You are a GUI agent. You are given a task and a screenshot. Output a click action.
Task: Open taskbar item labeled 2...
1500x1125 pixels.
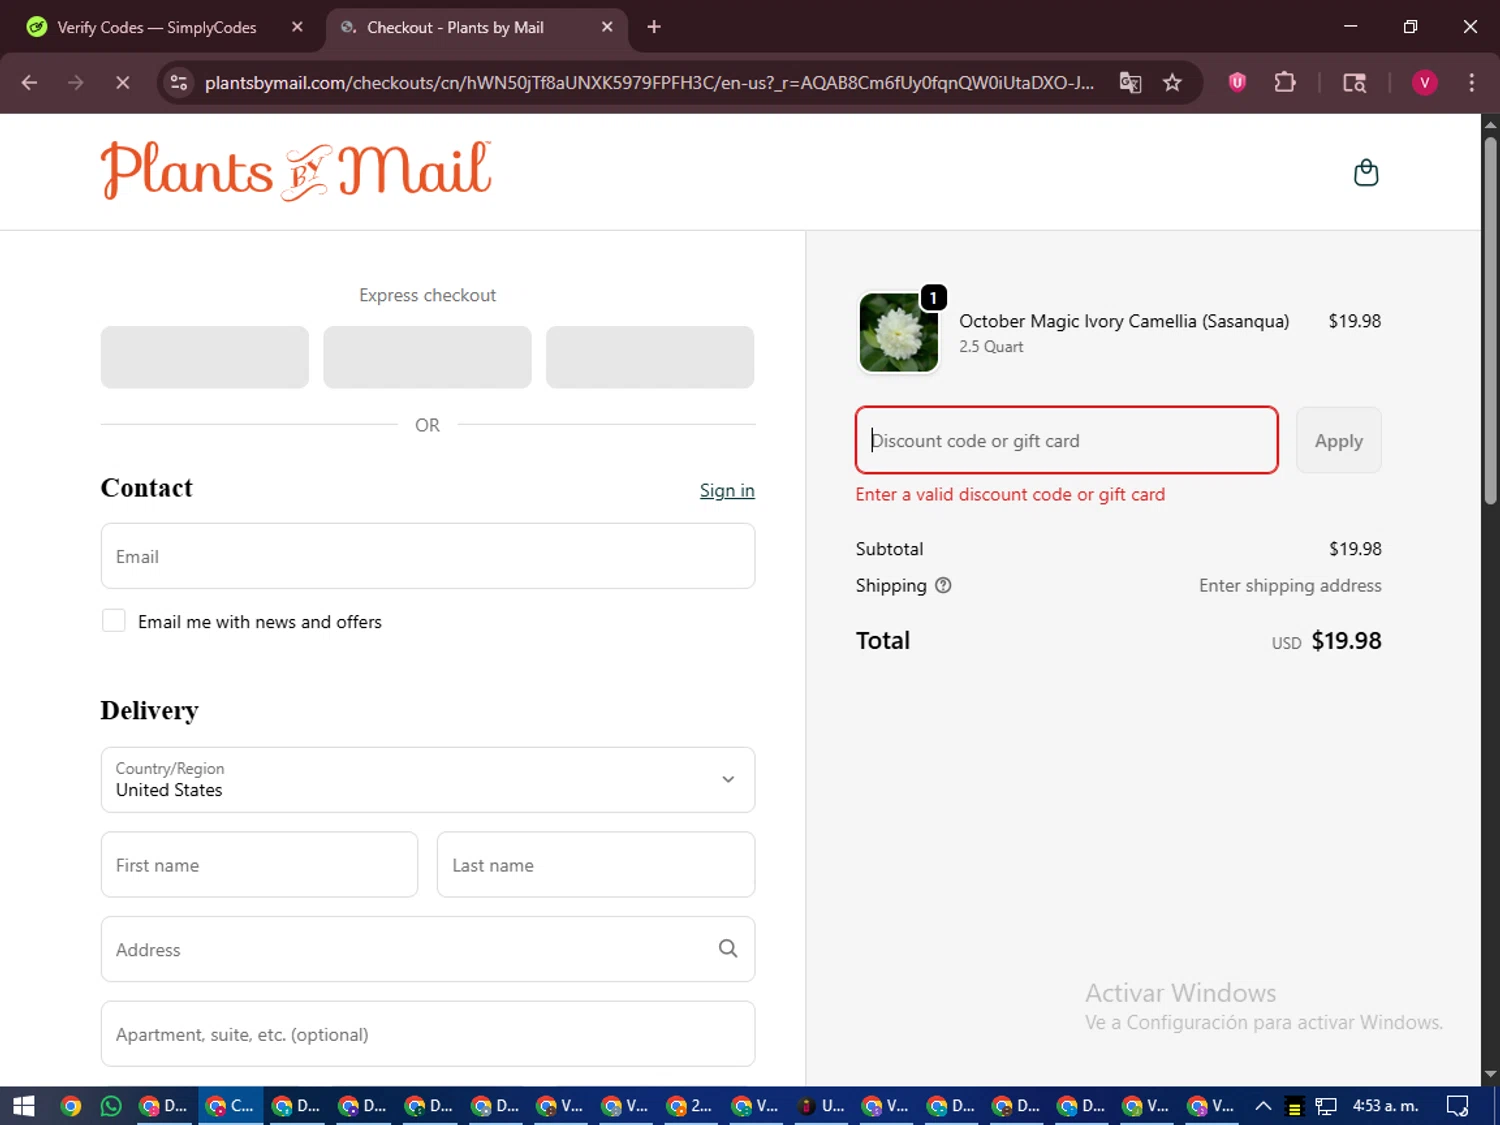tap(690, 1106)
